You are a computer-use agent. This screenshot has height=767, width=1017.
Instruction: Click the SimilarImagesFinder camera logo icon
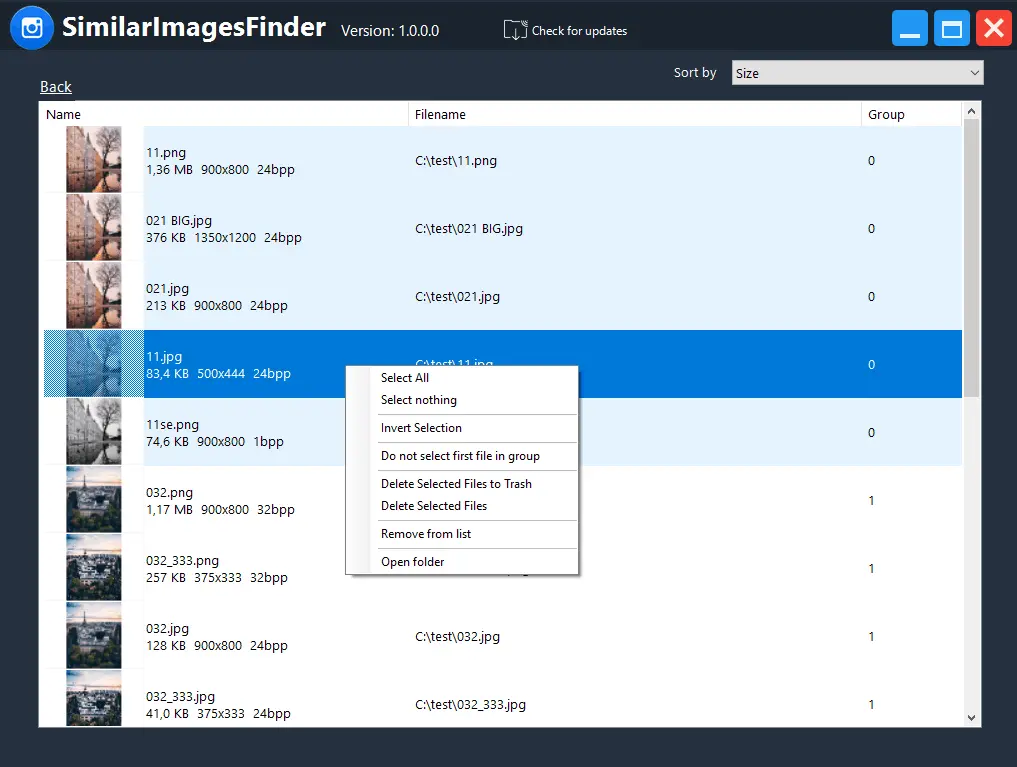tap(32, 28)
